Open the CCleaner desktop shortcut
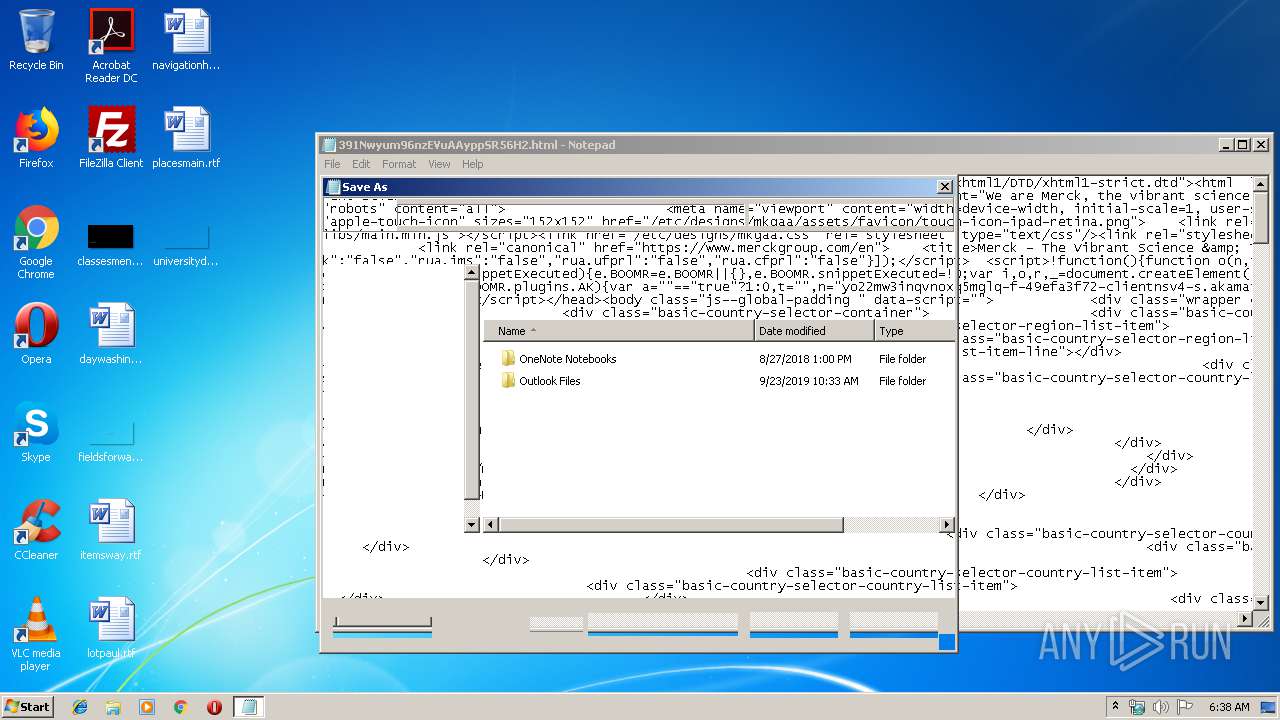 36,530
